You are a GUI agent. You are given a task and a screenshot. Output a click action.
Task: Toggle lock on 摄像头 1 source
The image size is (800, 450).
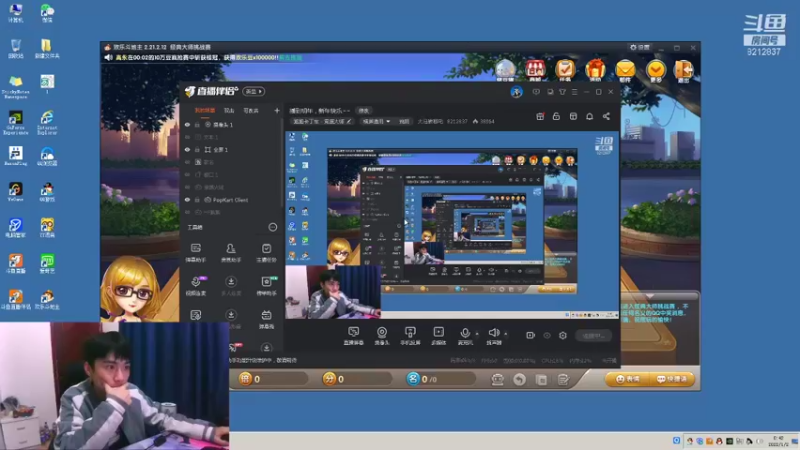point(197,124)
